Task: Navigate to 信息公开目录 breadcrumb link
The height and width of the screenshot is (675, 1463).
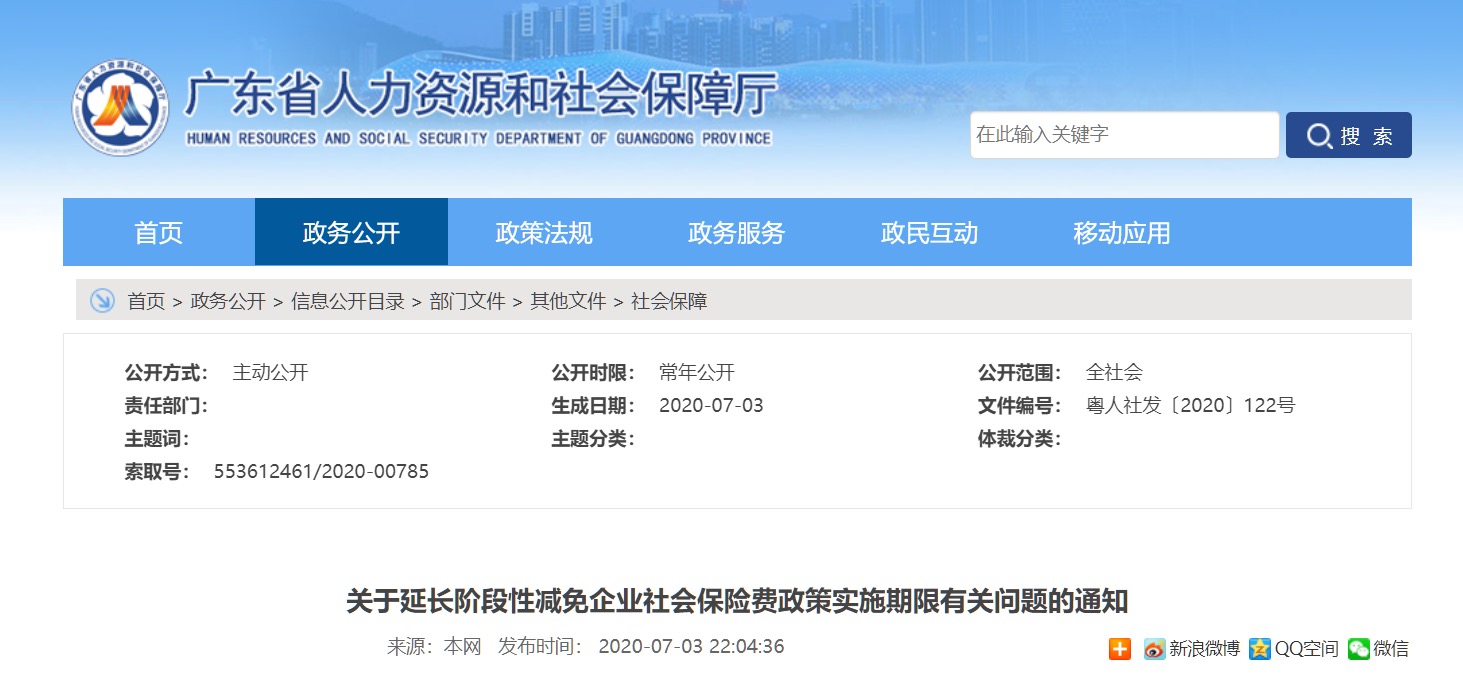Action: pyautogui.click(x=348, y=301)
